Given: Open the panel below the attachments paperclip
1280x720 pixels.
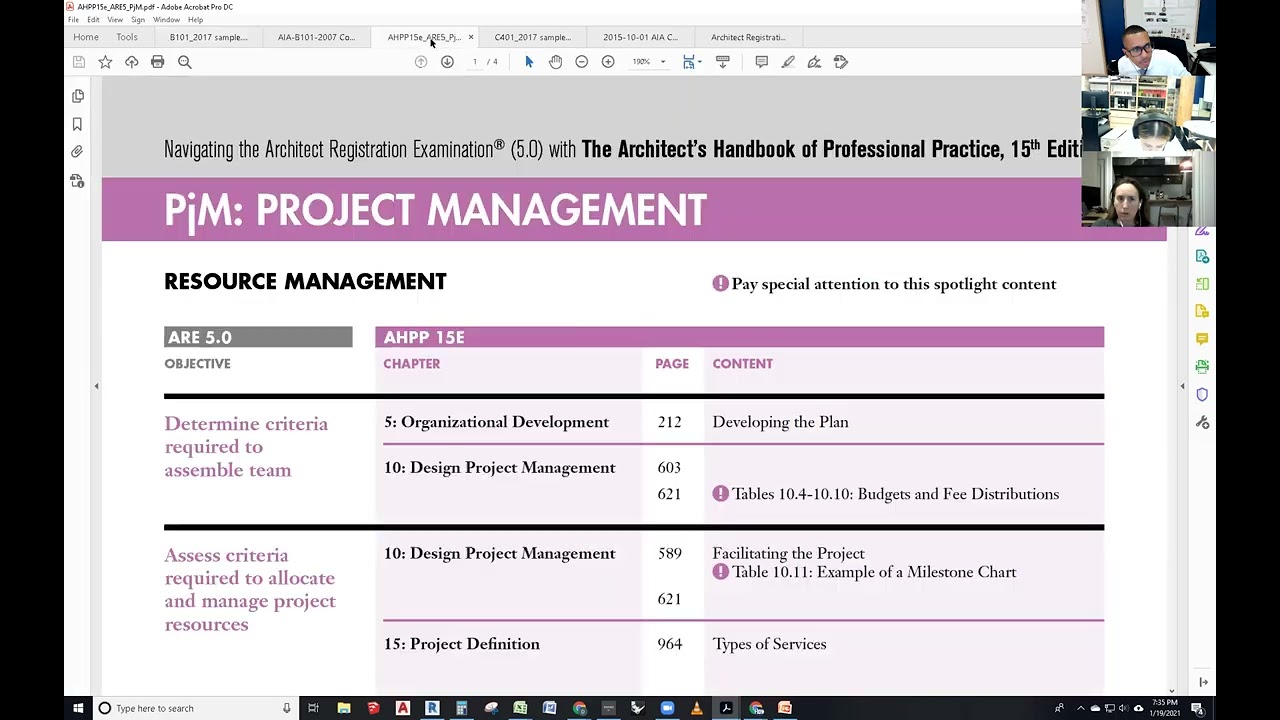Looking at the screenshot, I should [x=77, y=181].
